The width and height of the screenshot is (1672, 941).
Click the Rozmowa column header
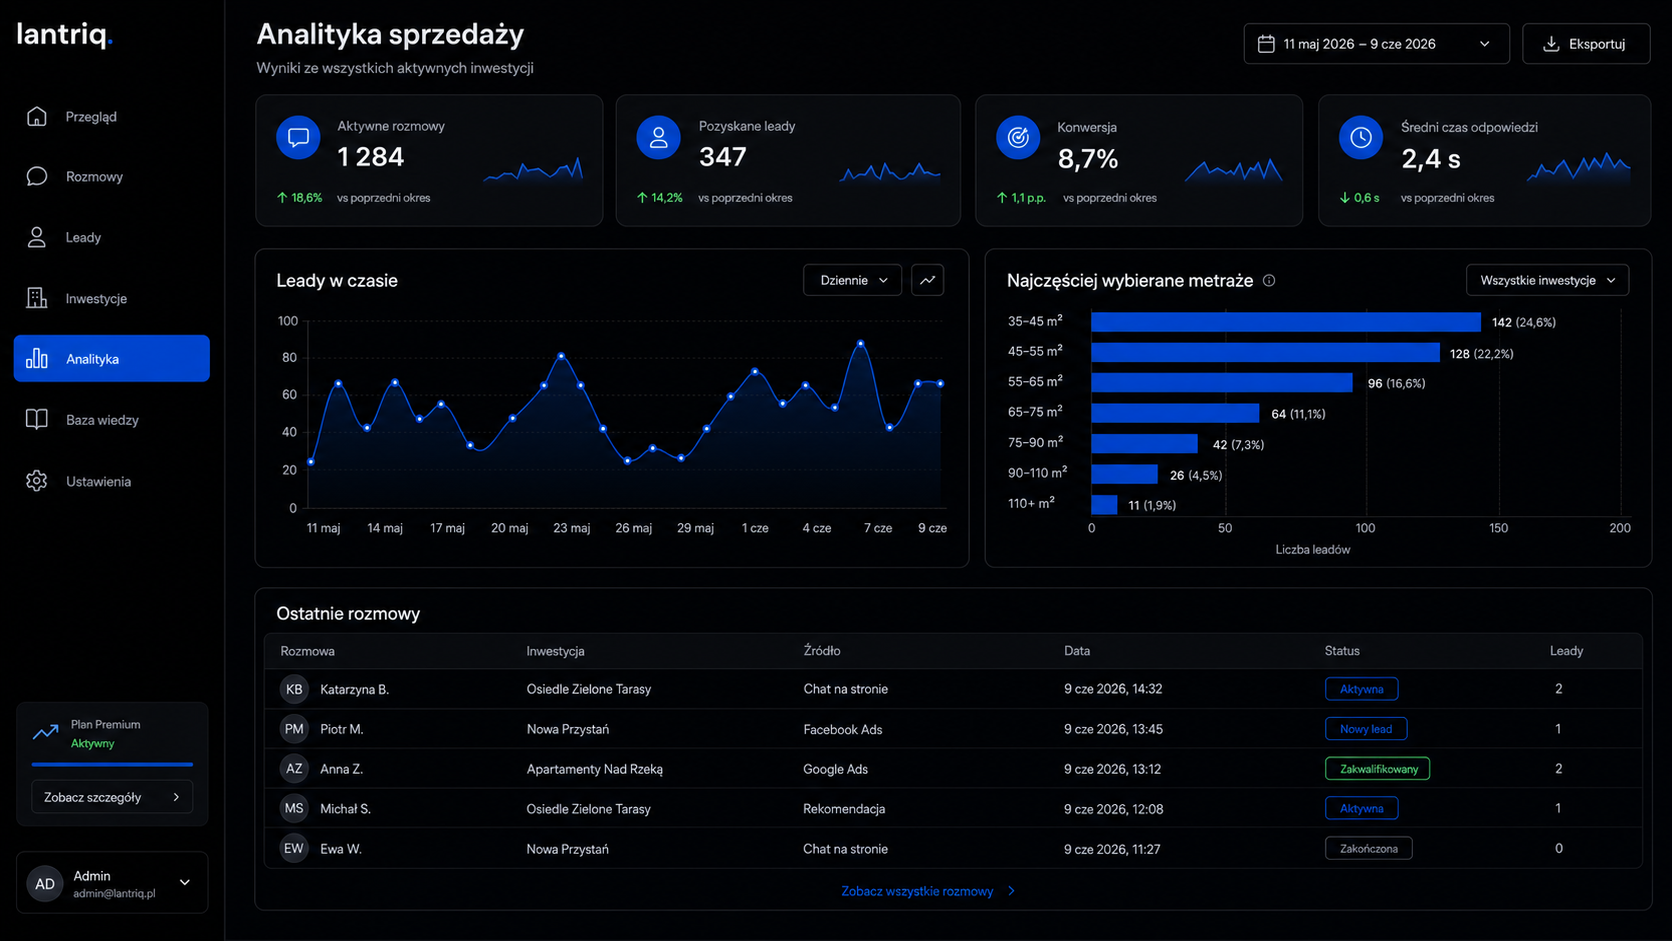(x=308, y=651)
